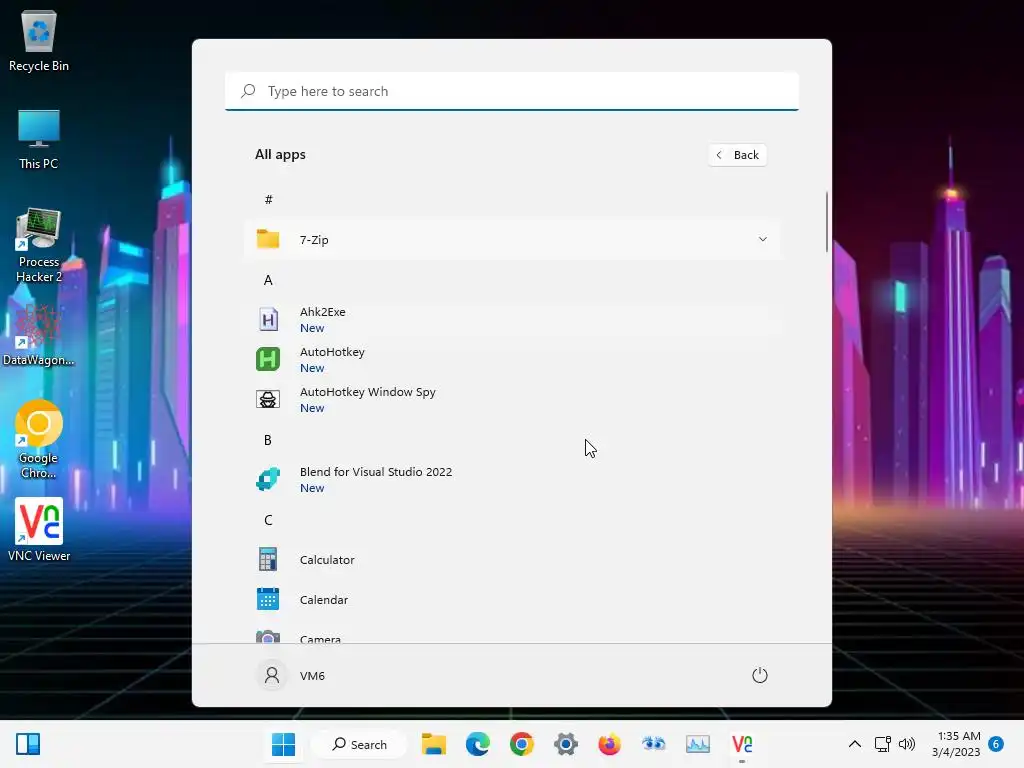Click the Blend for Visual Studio icon

[x=268, y=479]
